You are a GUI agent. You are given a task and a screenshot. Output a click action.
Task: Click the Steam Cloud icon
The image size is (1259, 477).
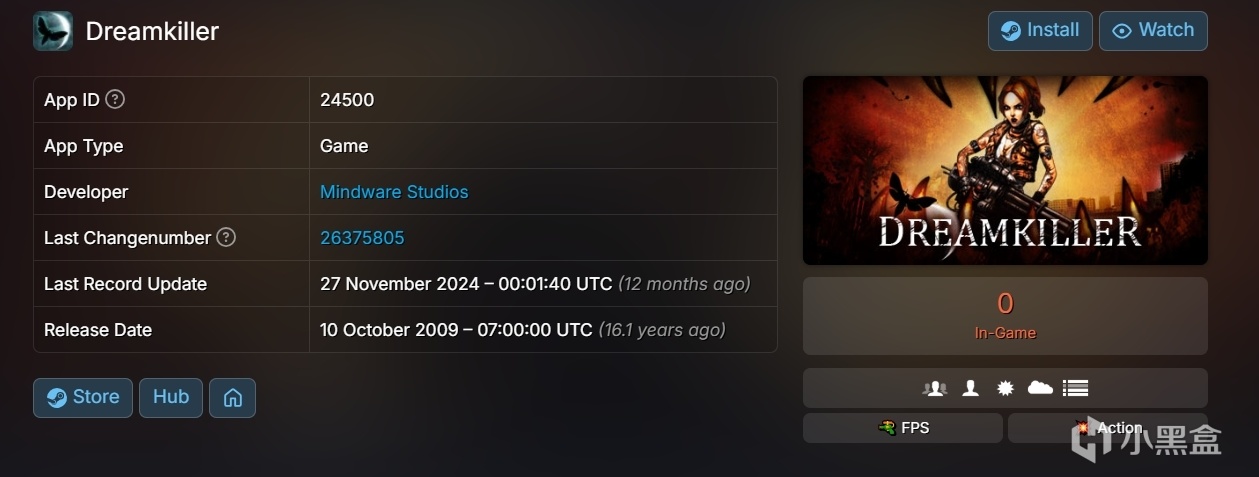(1040, 388)
